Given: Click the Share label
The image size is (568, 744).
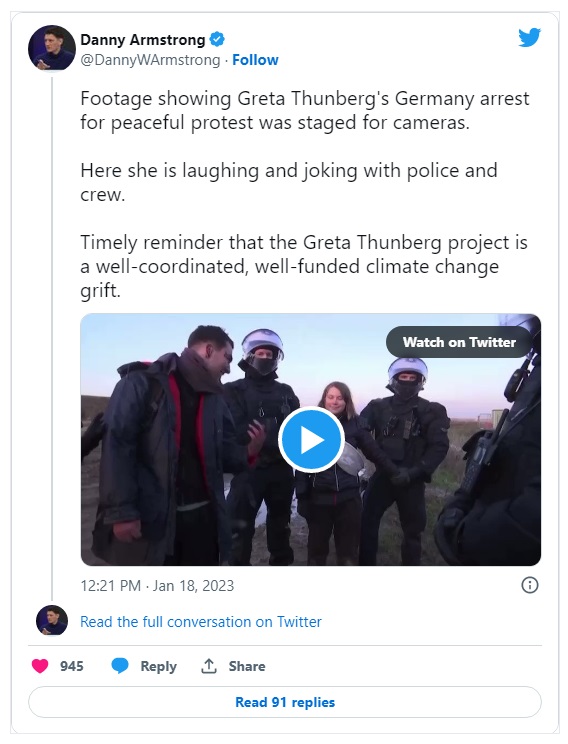Looking at the screenshot, I should (247, 666).
